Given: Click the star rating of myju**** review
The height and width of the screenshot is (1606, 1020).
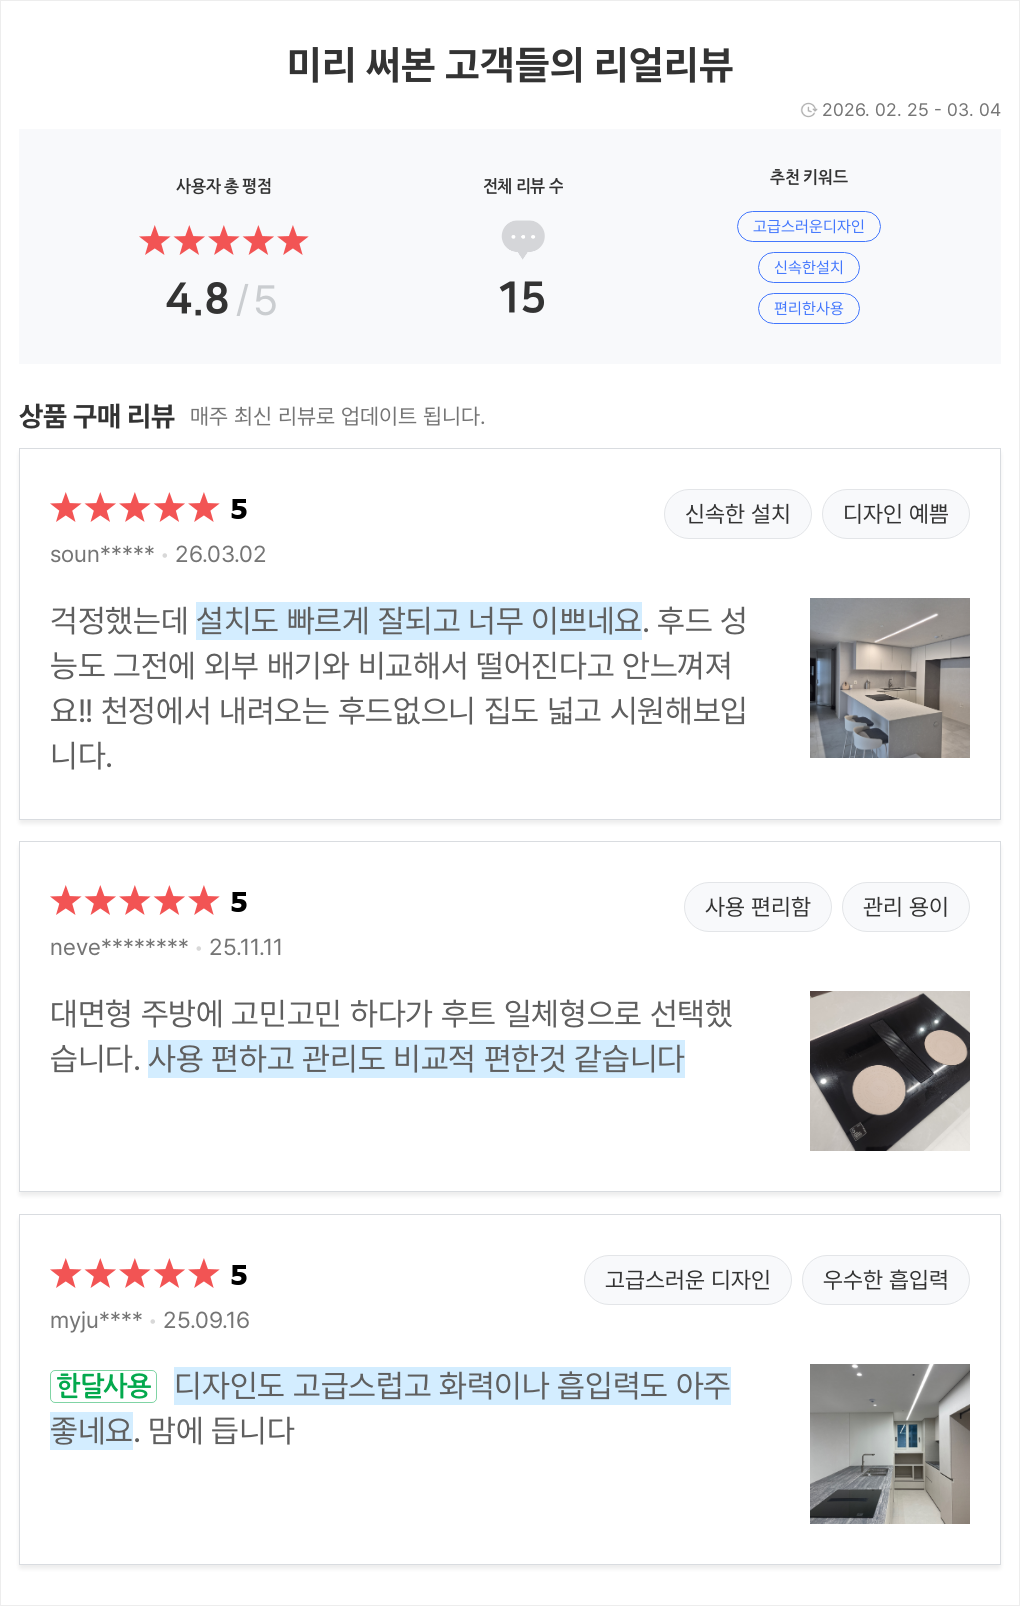Looking at the screenshot, I should (134, 1275).
